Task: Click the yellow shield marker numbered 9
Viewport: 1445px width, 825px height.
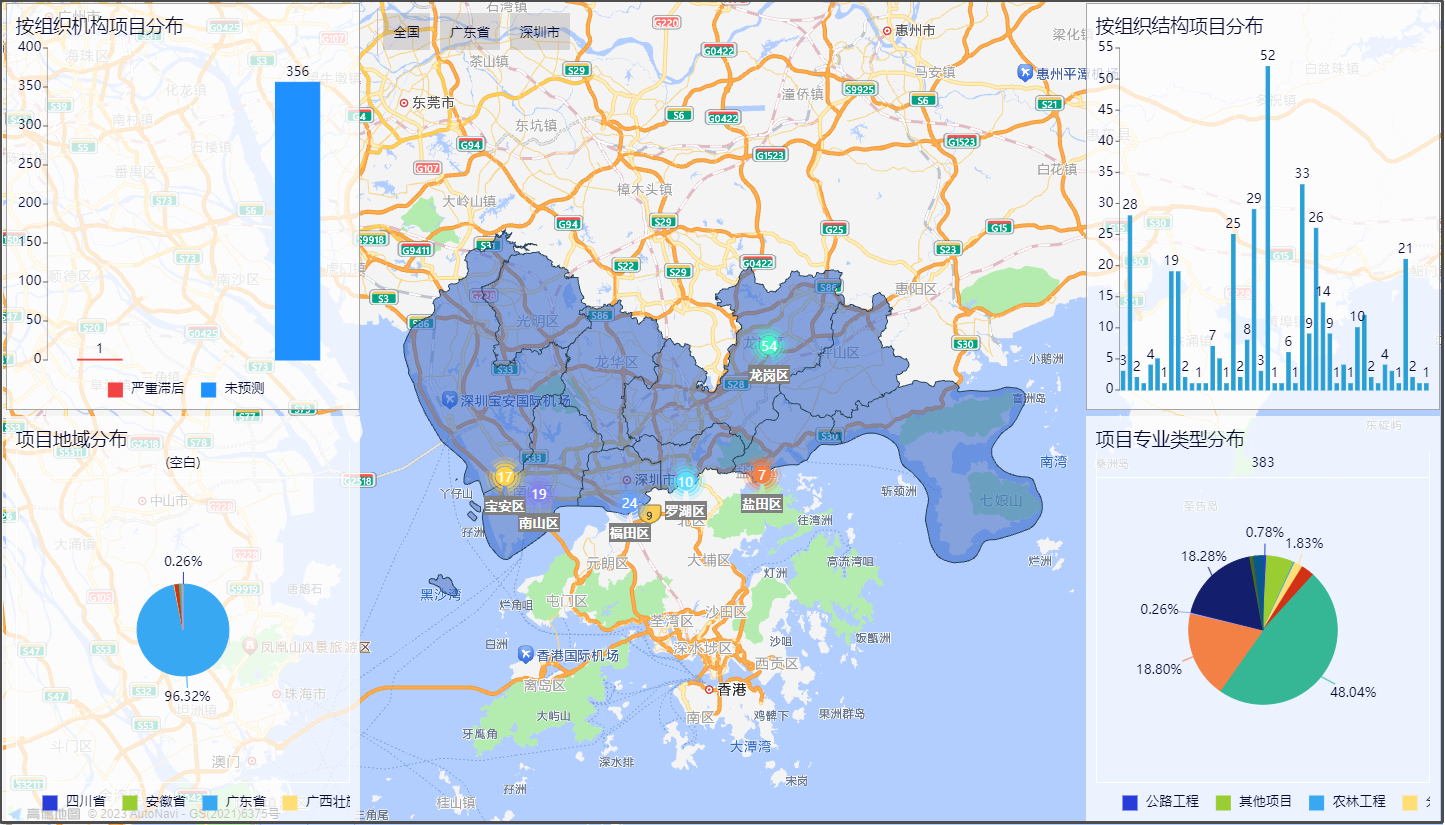Action: [650, 515]
